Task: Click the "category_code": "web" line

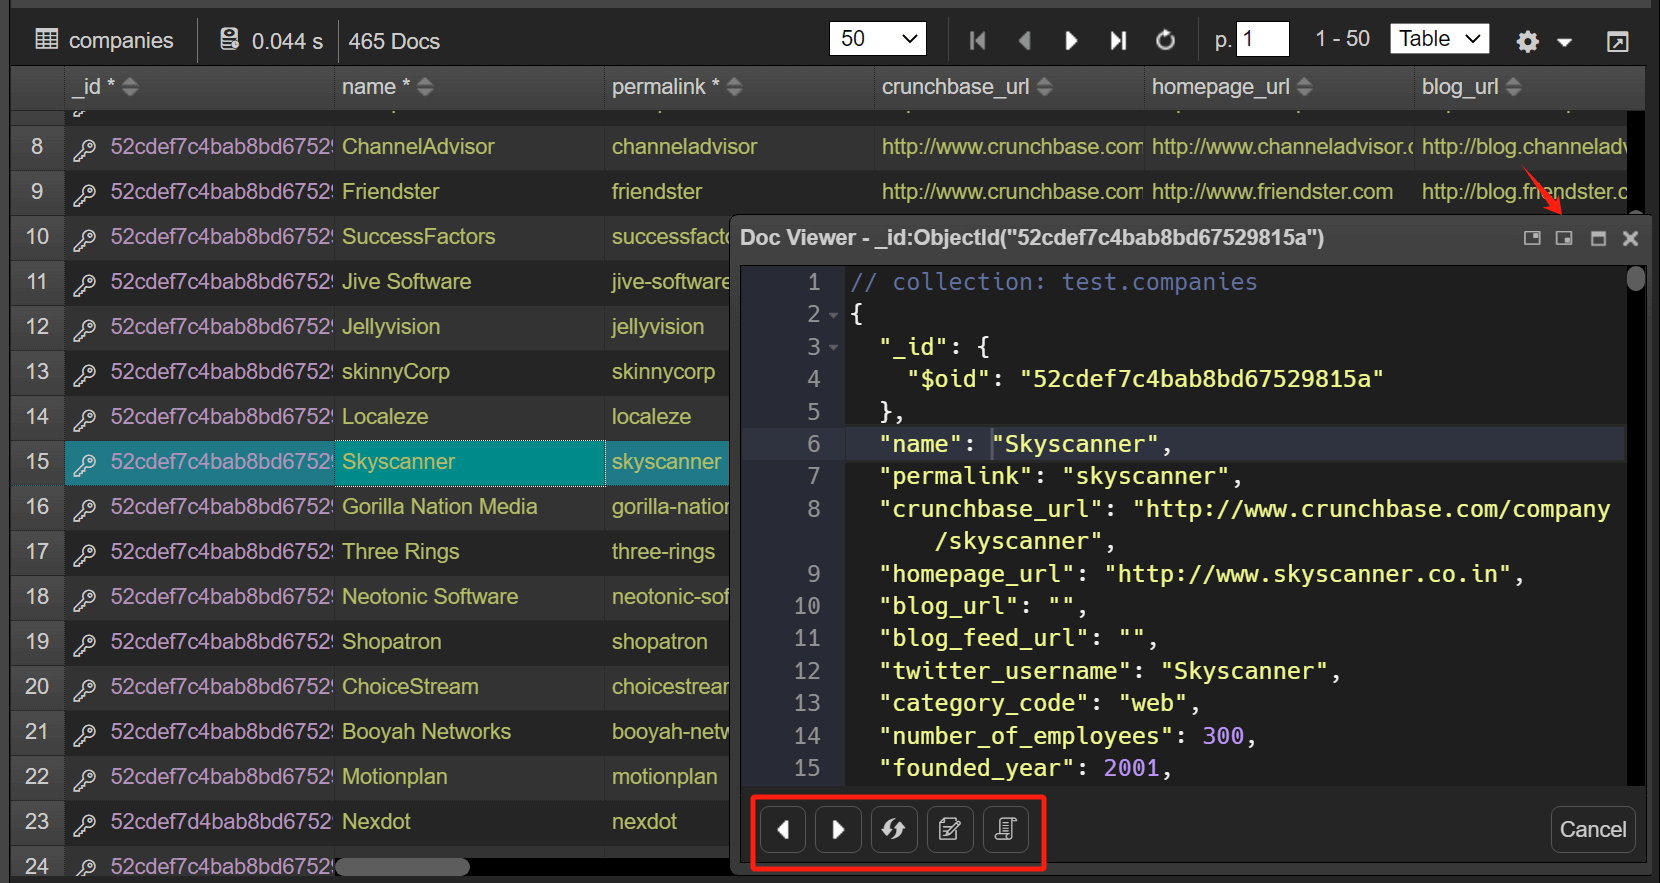Action: pyautogui.click(x=1039, y=703)
